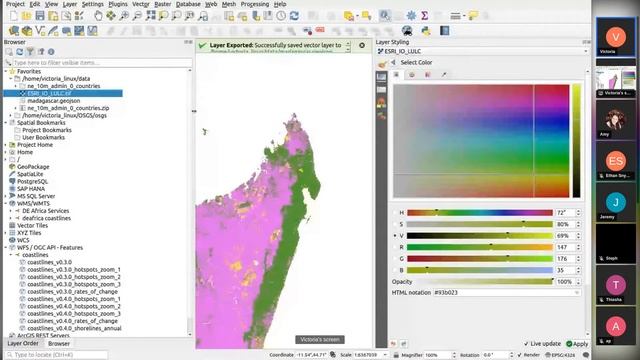Select madagascar.geojson in the browser
Image resolution: width=640 pixels, height=360 pixels.
click(53, 100)
